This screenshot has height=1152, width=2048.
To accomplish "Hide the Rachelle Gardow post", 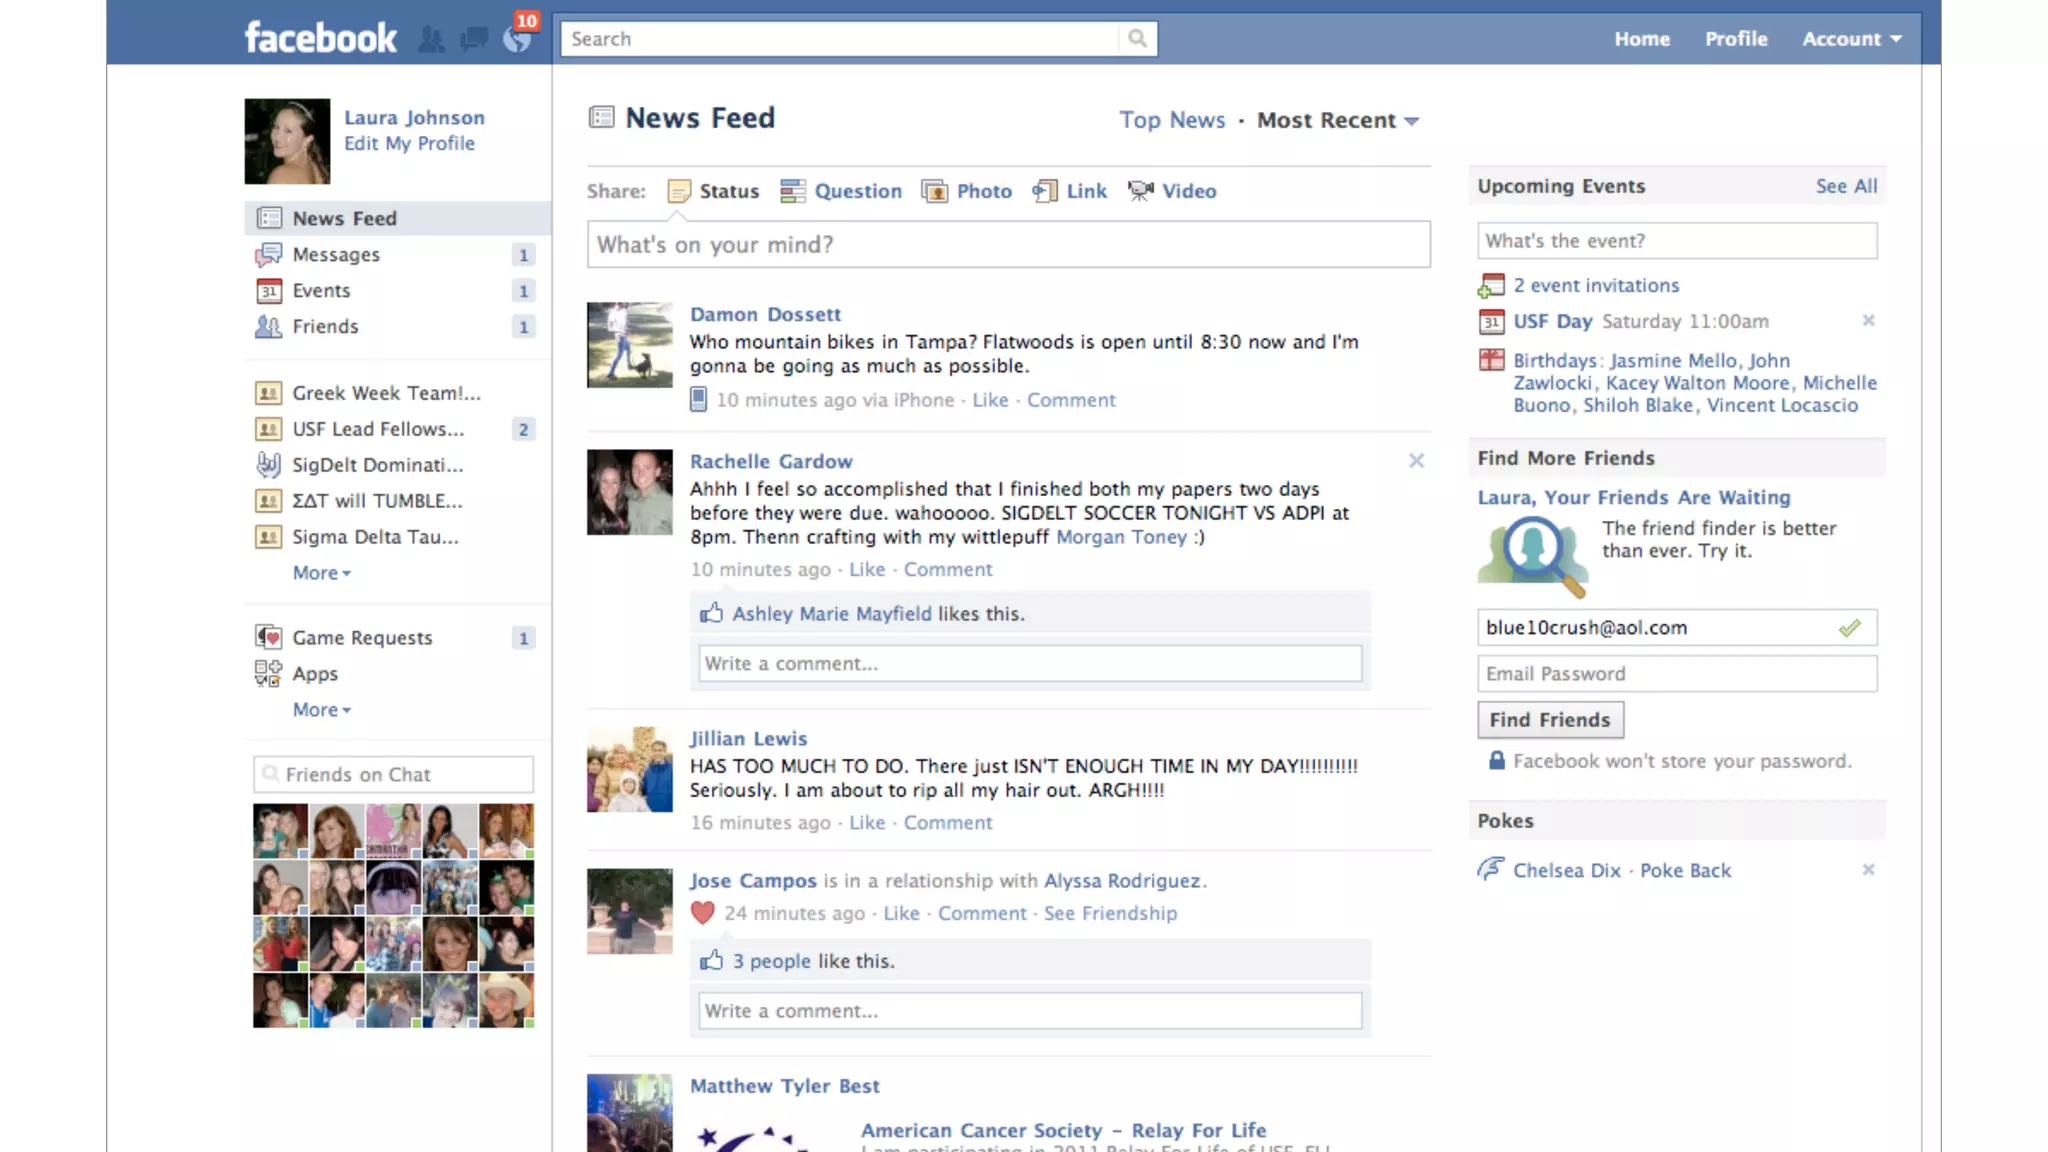I will coord(1416,461).
